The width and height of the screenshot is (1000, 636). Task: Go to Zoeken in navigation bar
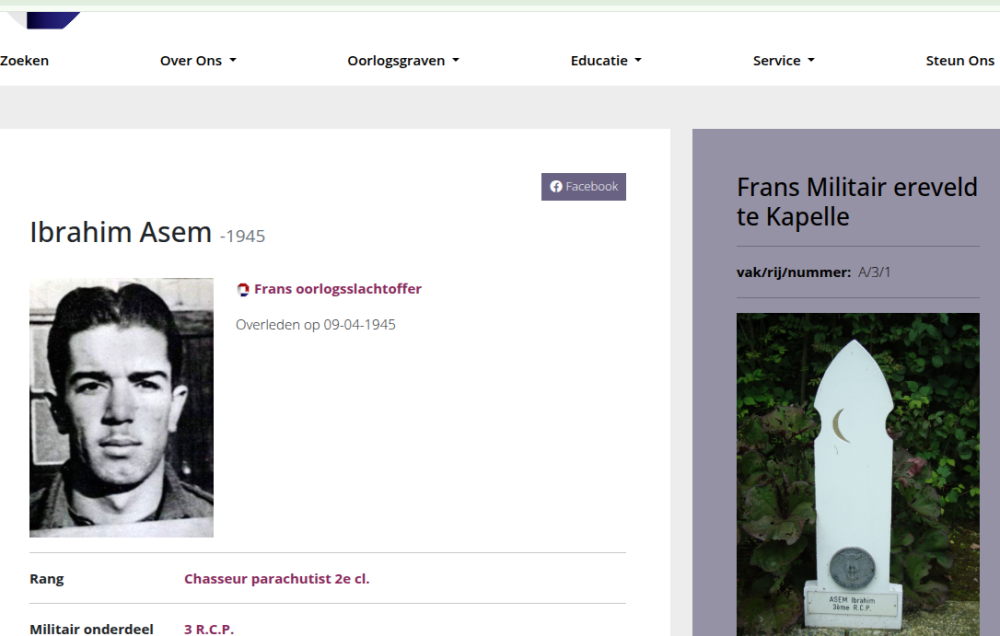(25, 61)
